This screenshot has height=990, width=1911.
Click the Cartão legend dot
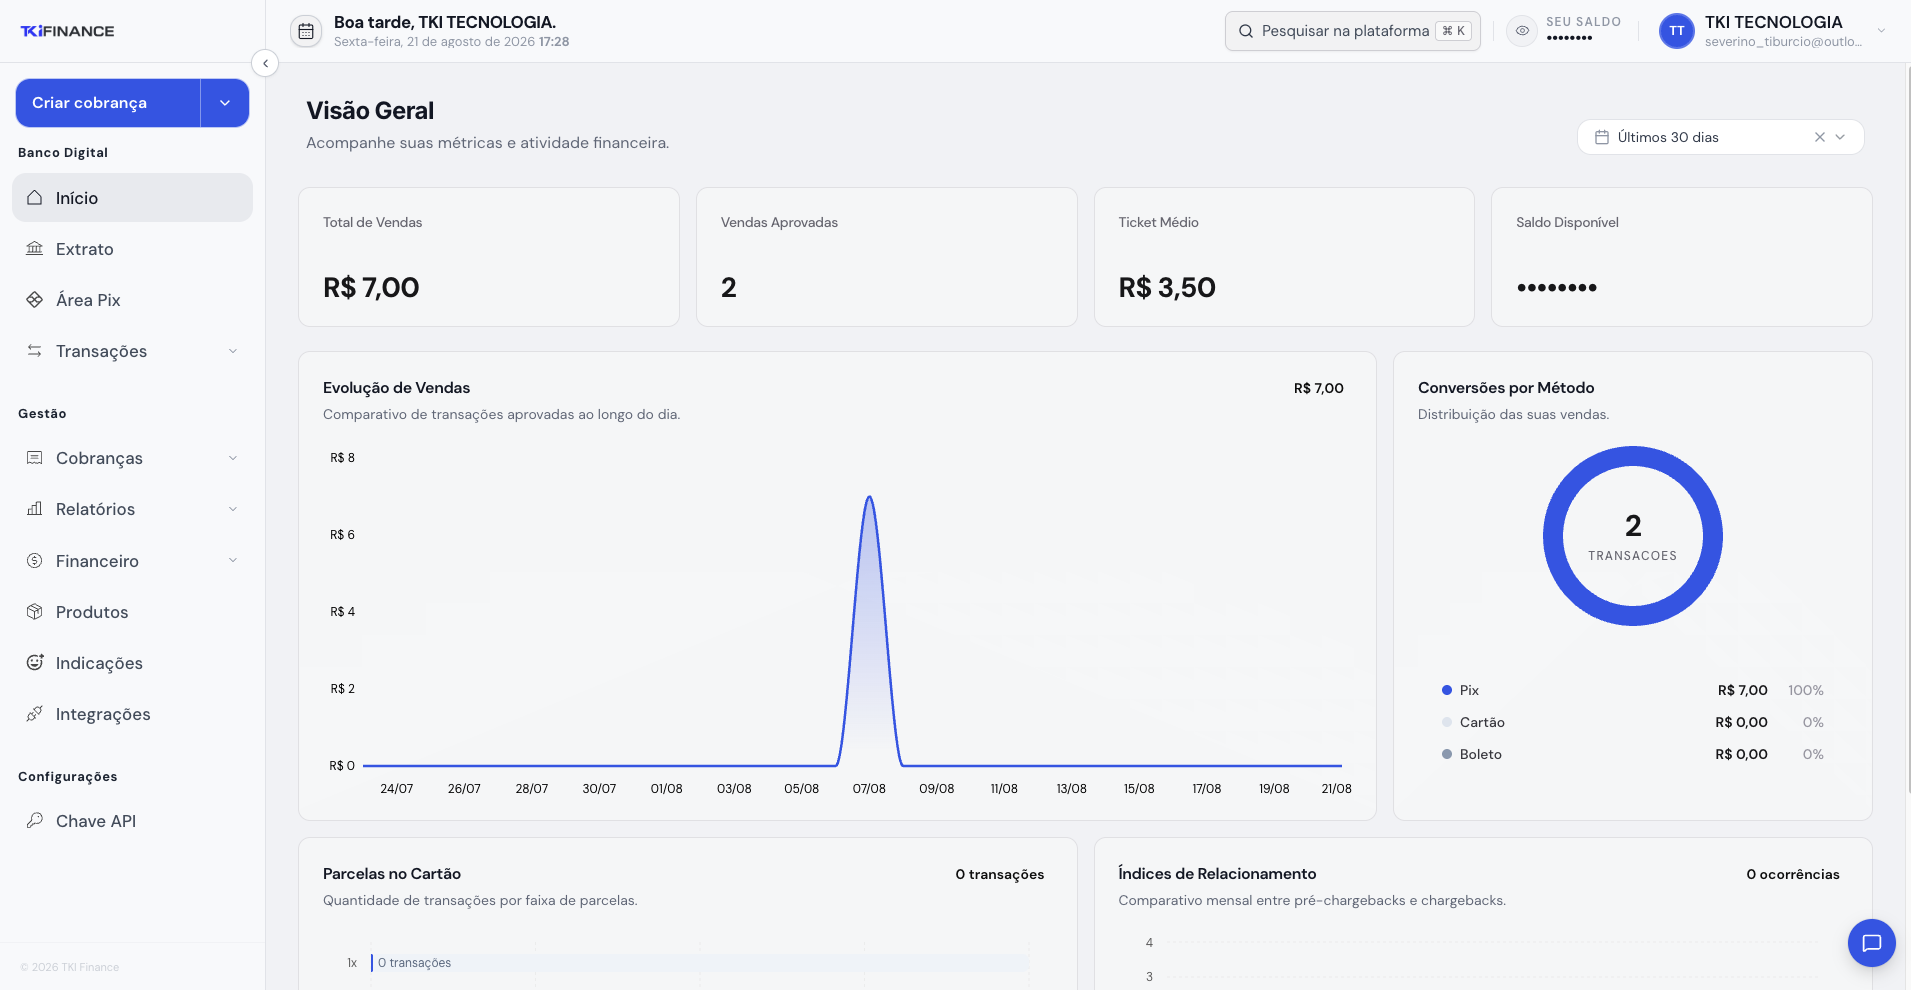click(1447, 722)
